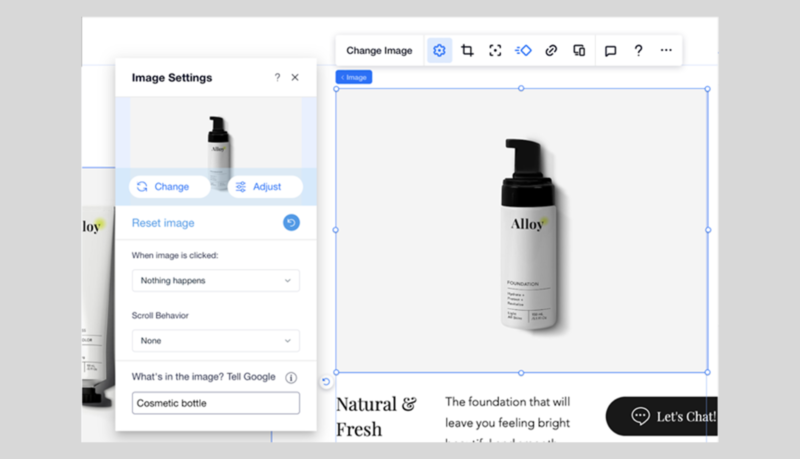Click the info icon beside Tell Google
The height and width of the screenshot is (459, 800).
[x=291, y=377]
